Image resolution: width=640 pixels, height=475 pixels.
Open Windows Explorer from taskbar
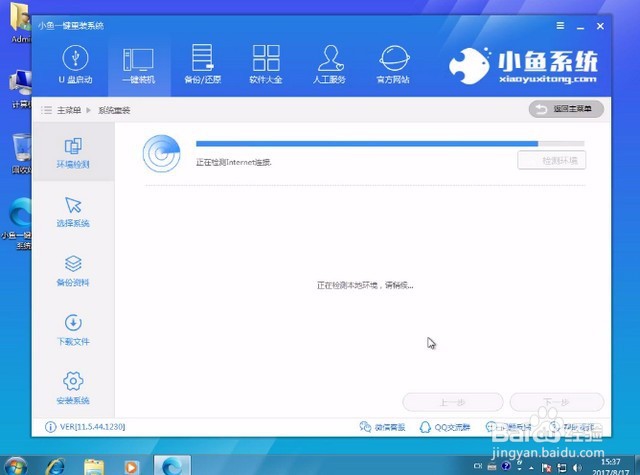(x=94, y=466)
